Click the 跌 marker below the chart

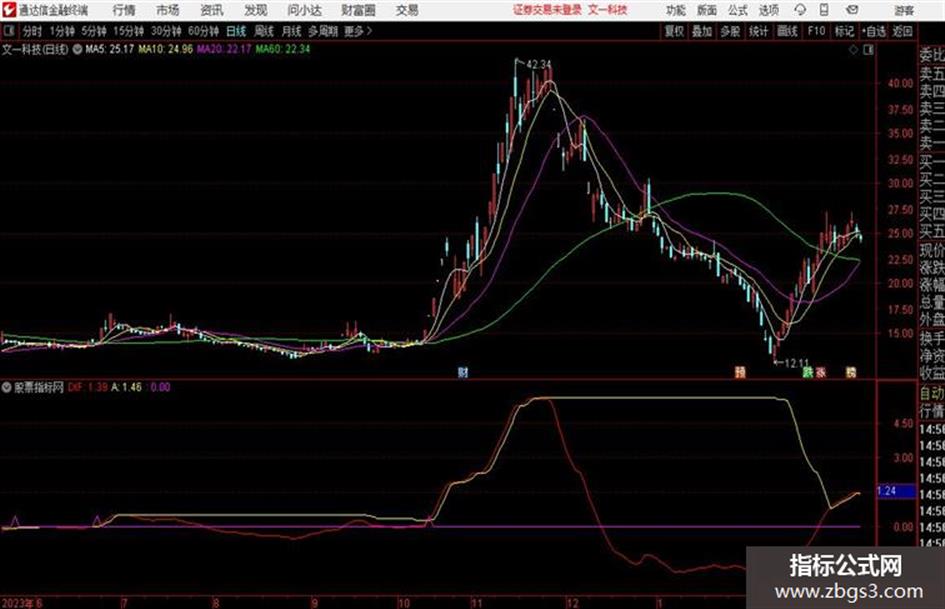point(808,372)
